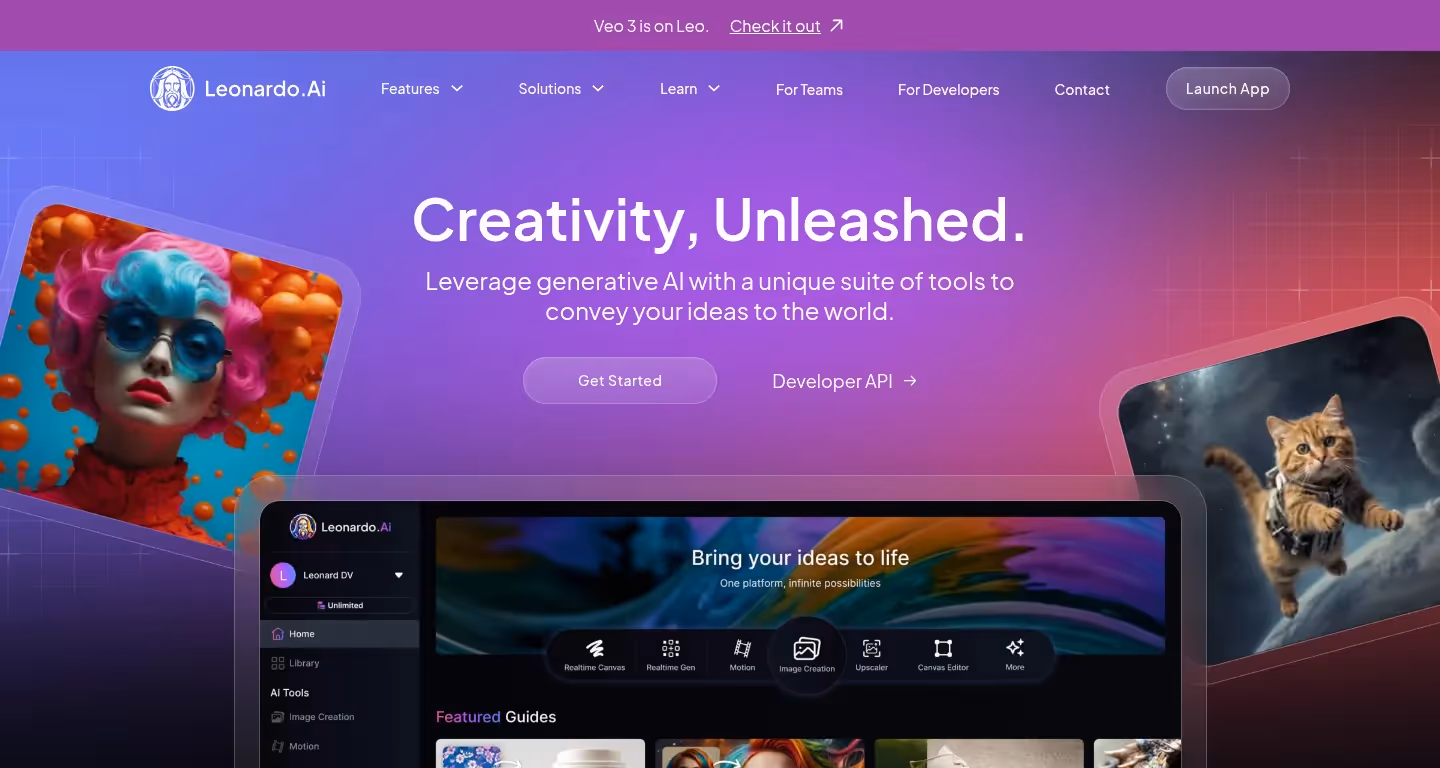Follow the Check it out link
Viewport: 1440px width, 768px height.
[775, 26]
